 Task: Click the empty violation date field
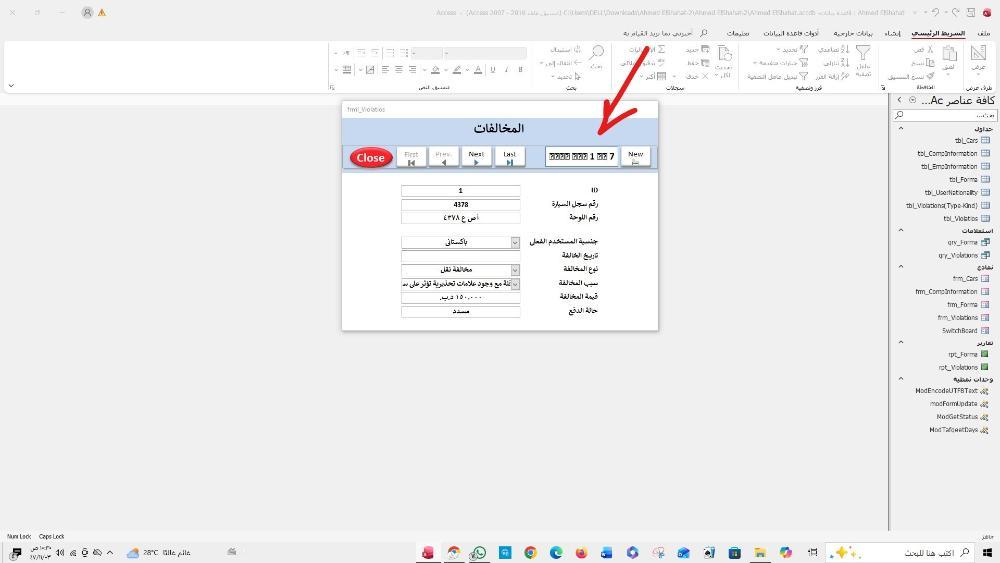coord(460,256)
